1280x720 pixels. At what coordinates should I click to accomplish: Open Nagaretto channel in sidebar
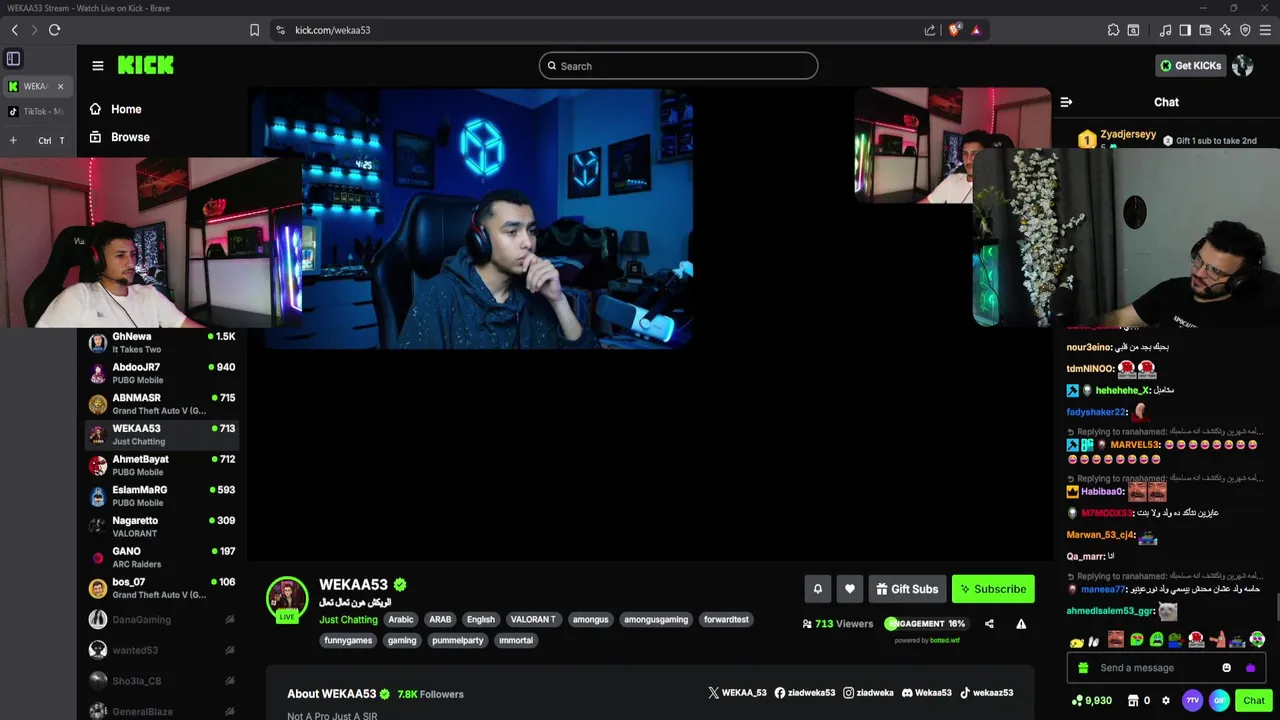pos(162,527)
